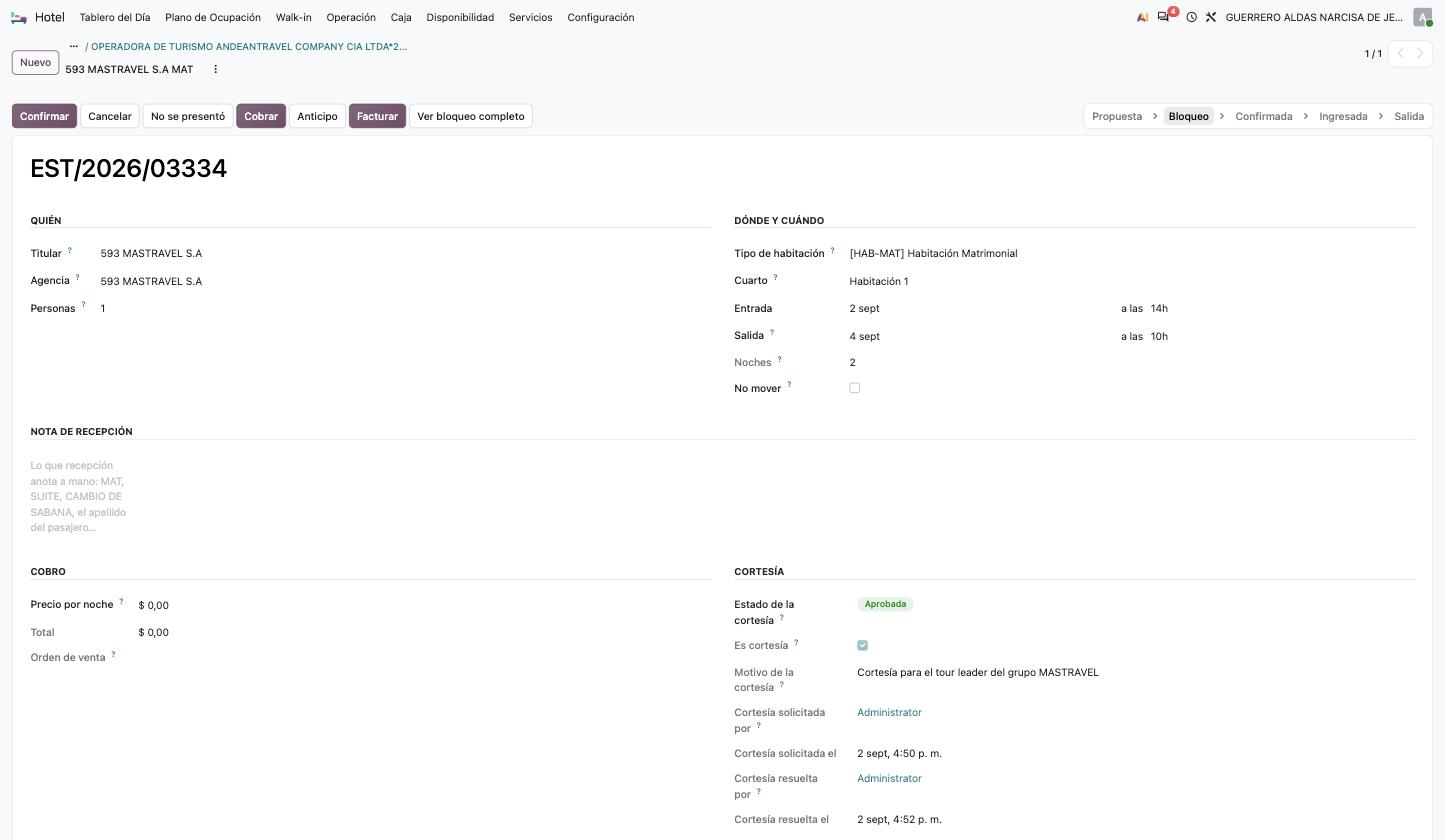The width and height of the screenshot is (1445, 840).
Task: Open the Entrada date picker
Action: click(980, 308)
